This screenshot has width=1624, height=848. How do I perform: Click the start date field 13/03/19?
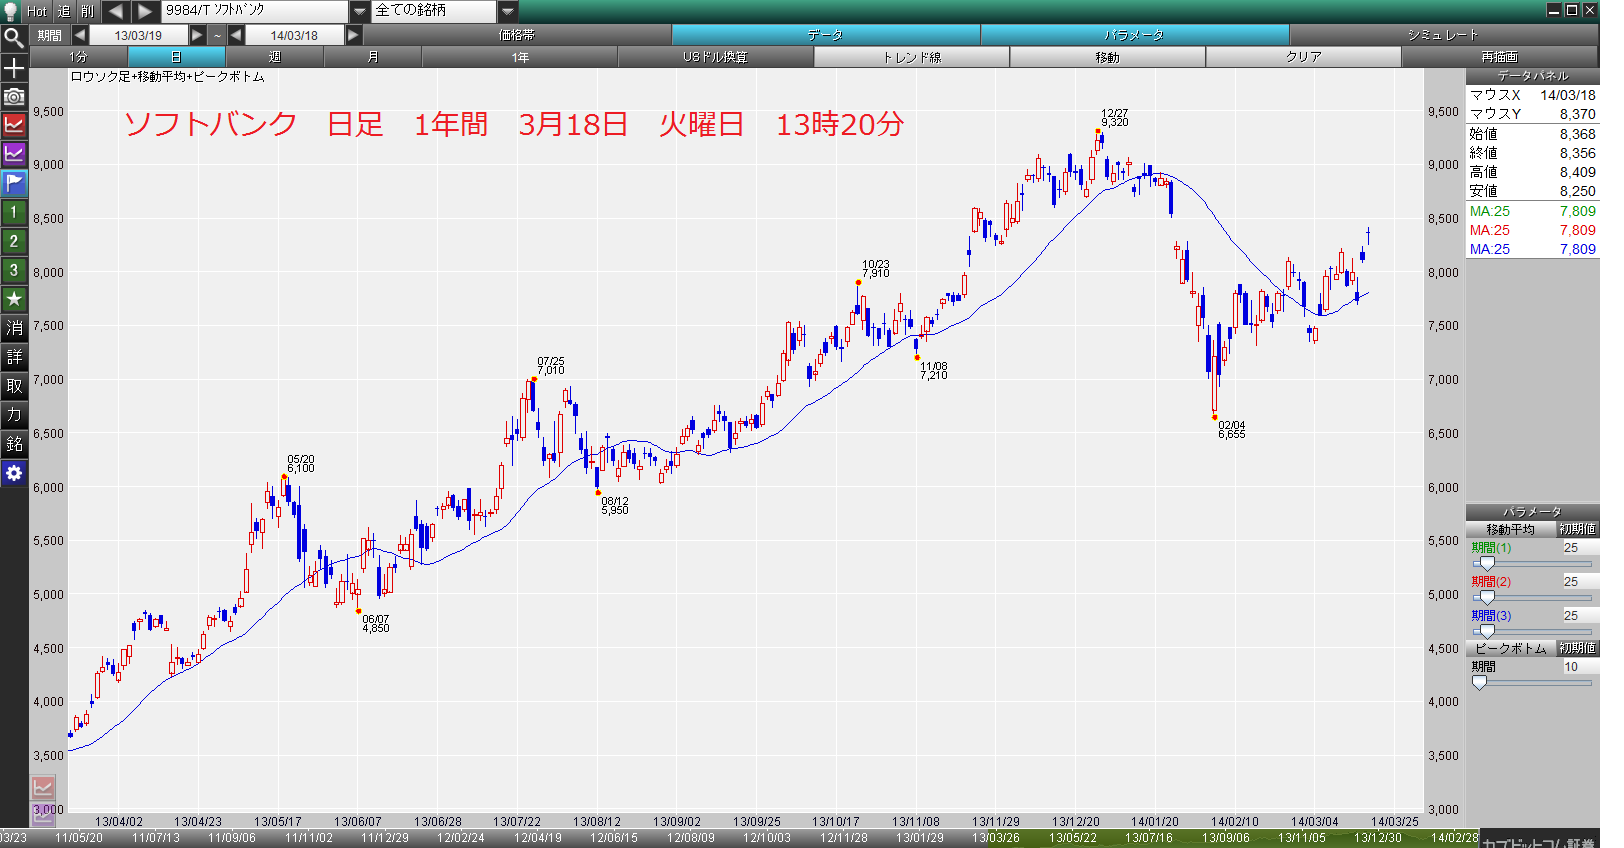click(x=138, y=35)
